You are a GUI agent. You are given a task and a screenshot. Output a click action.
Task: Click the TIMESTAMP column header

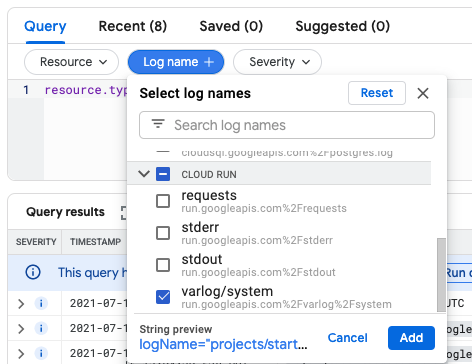(x=95, y=242)
